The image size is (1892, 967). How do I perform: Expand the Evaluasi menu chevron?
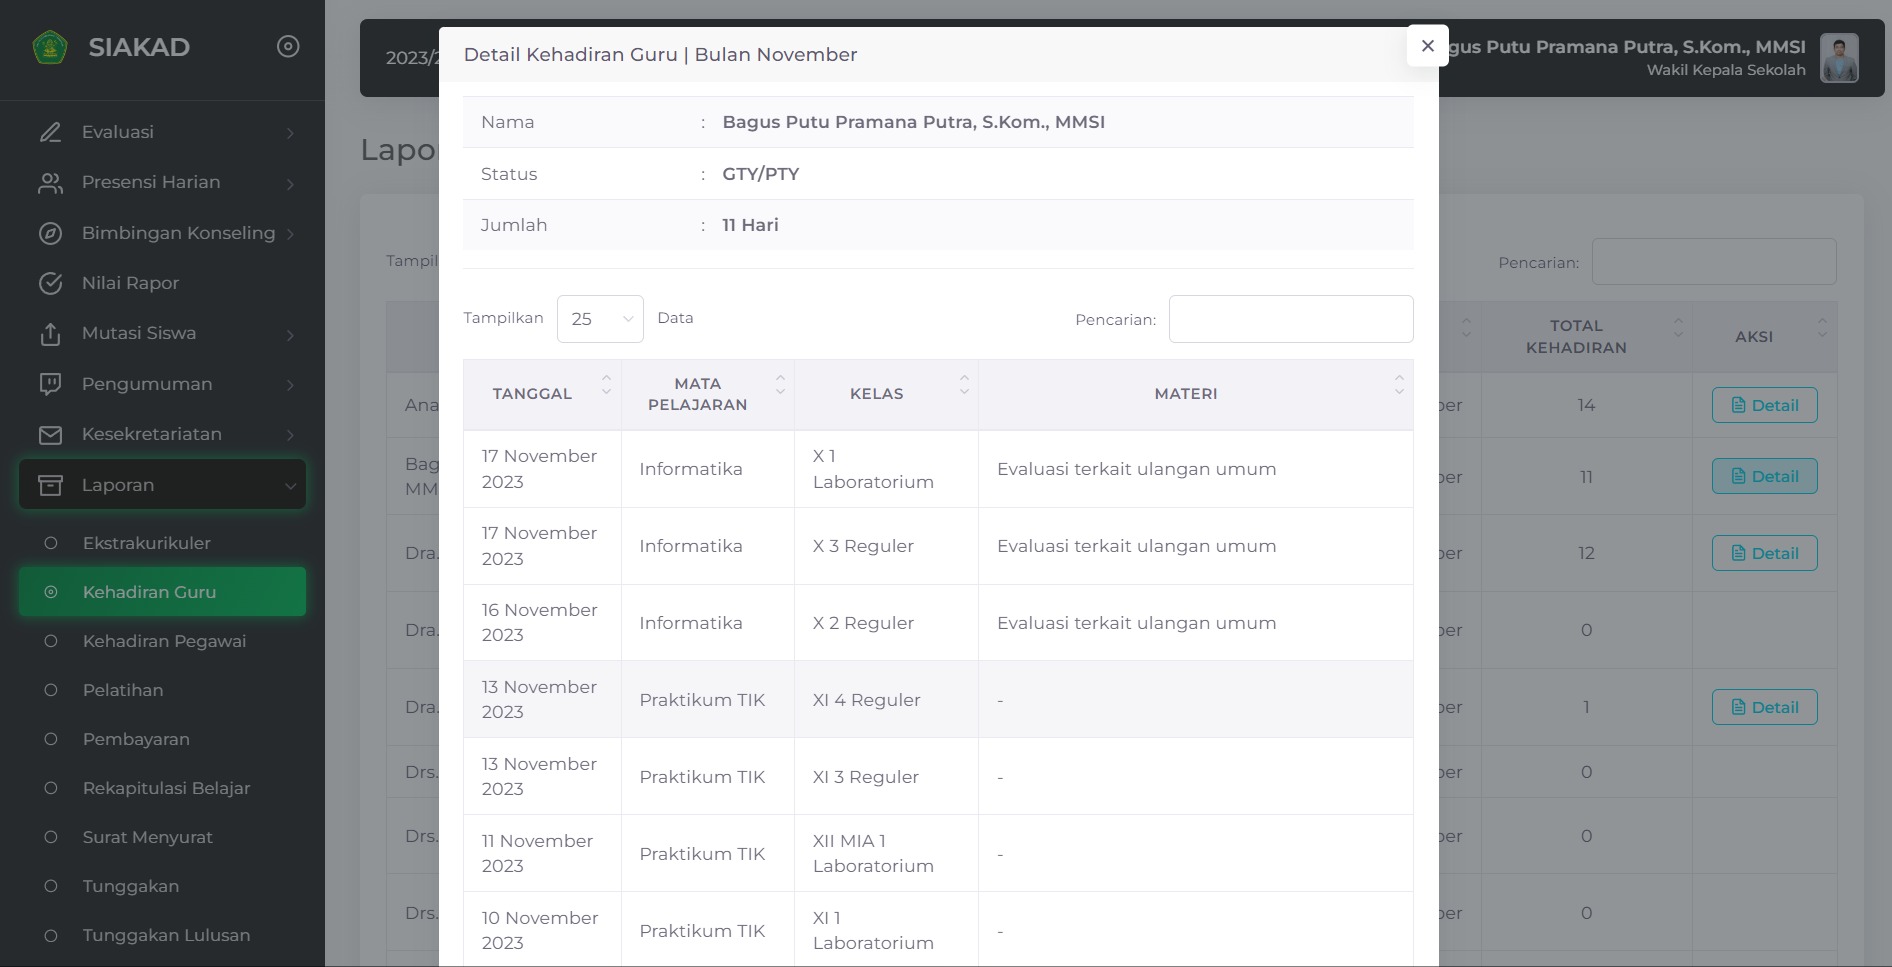290,133
